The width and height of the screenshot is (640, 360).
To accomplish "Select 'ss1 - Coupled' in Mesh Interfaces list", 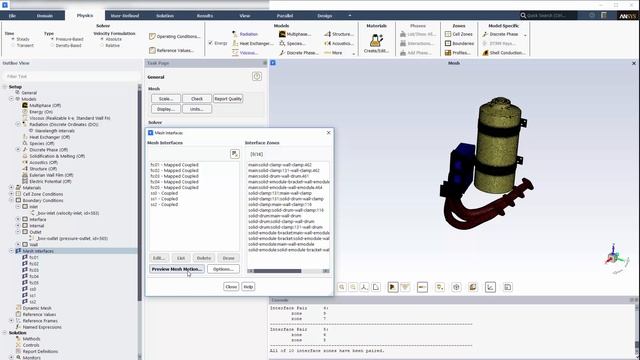I will (x=164, y=199).
